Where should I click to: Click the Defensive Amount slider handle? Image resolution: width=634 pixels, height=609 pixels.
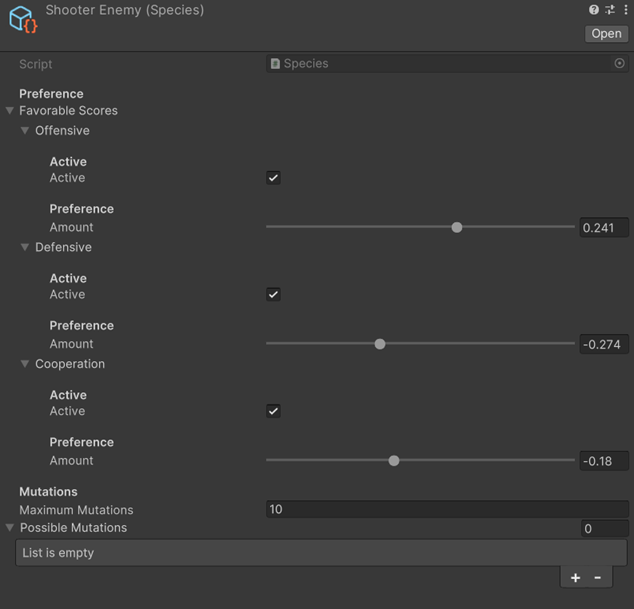click(380, 344)
